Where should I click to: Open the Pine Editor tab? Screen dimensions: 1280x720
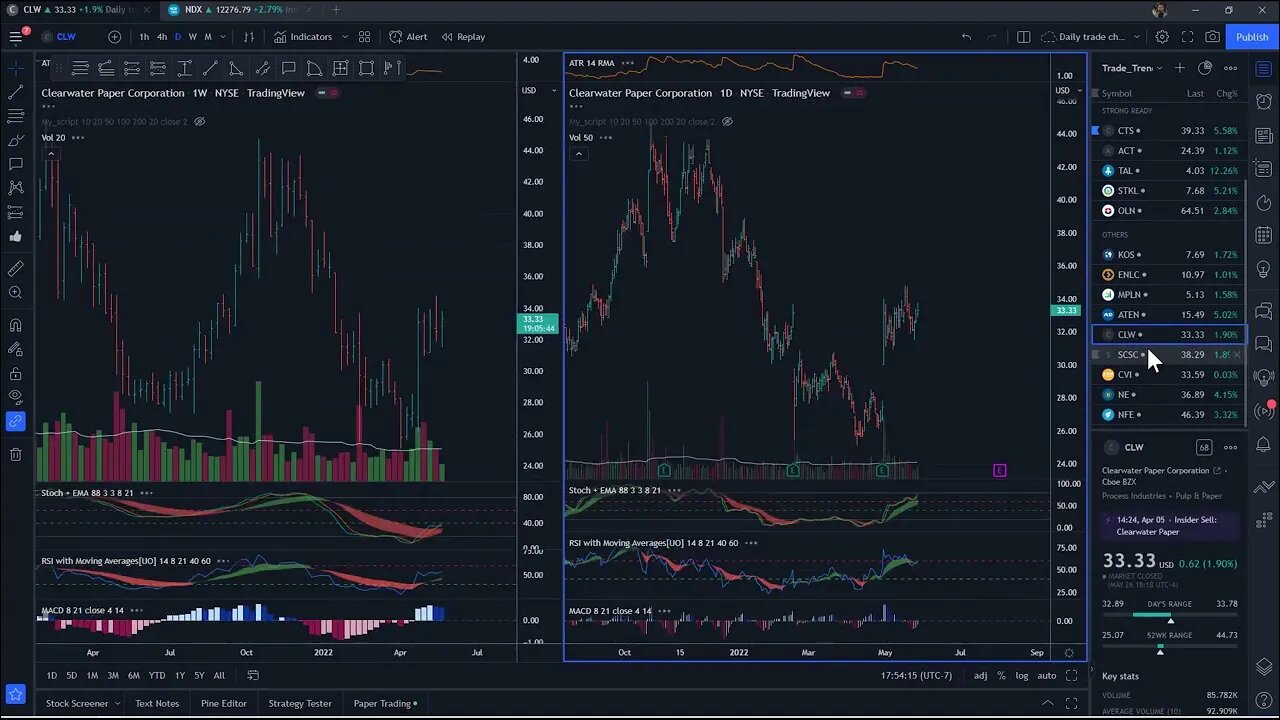point(224,703)
